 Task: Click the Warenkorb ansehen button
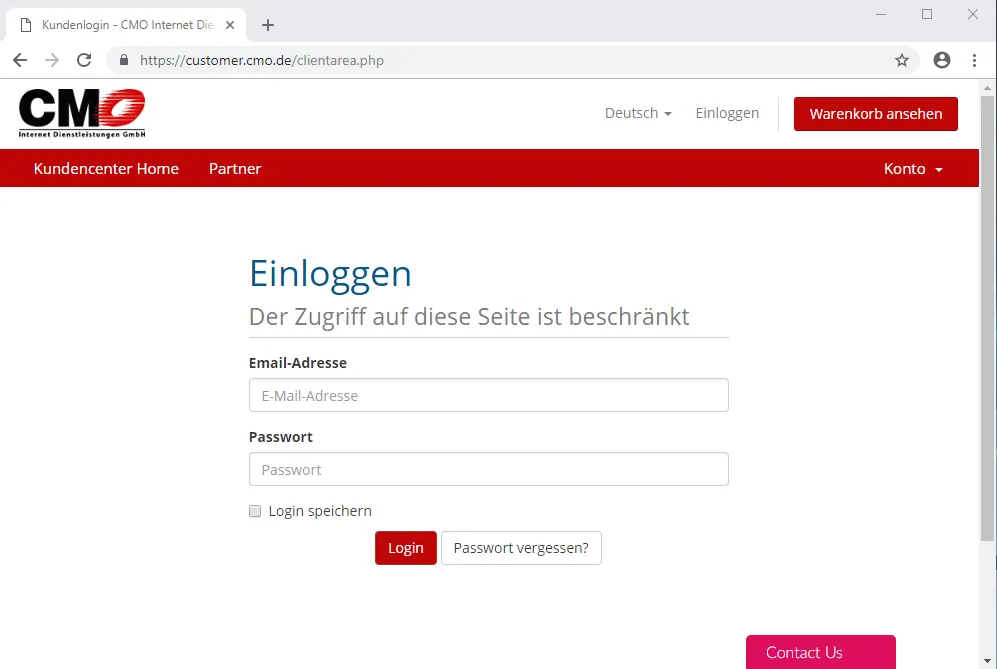876,114
